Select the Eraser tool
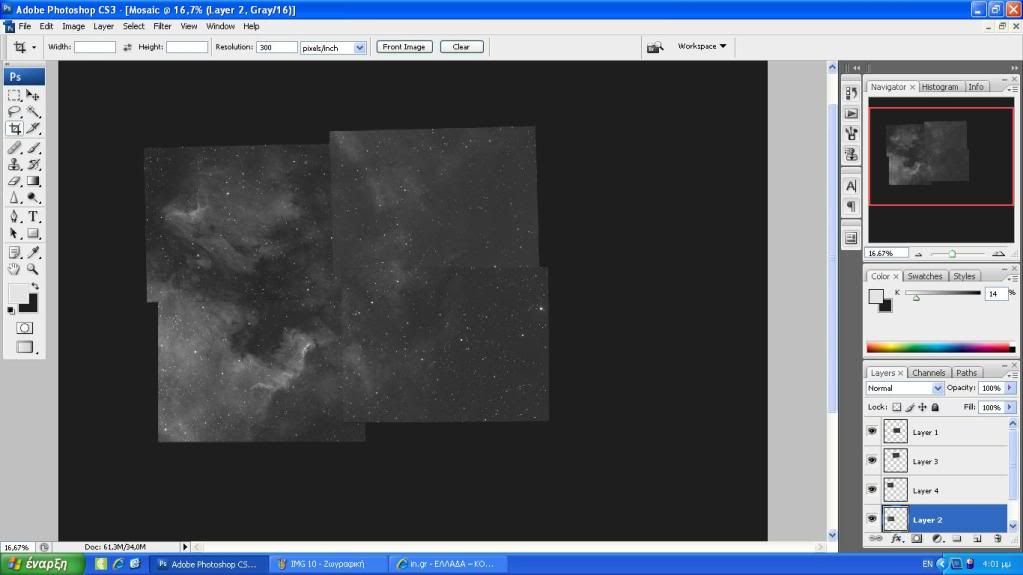Viewport: 1023px width, 575px height. (x=15, y=181)
